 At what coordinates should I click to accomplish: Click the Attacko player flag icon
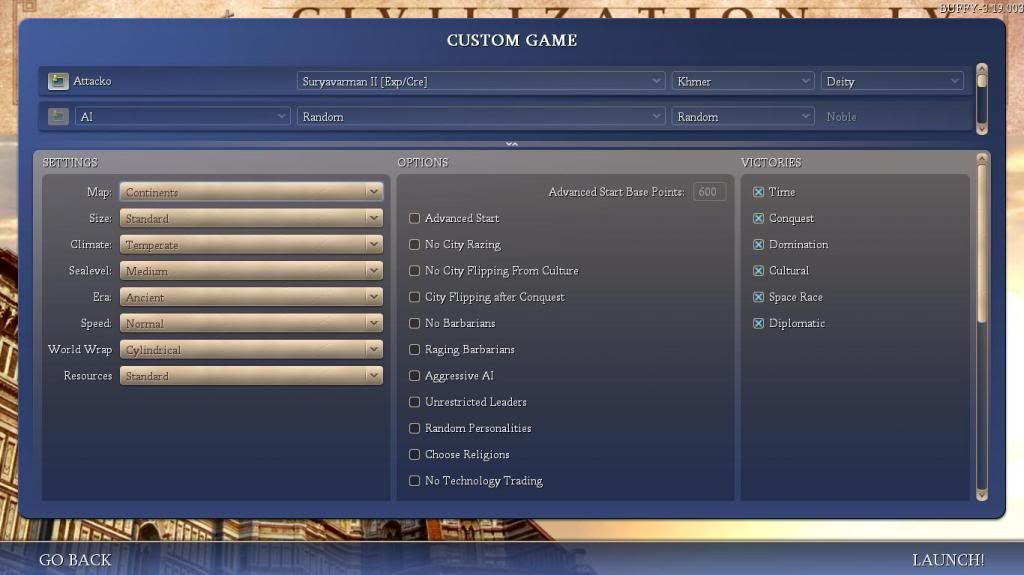pos(57,81)
